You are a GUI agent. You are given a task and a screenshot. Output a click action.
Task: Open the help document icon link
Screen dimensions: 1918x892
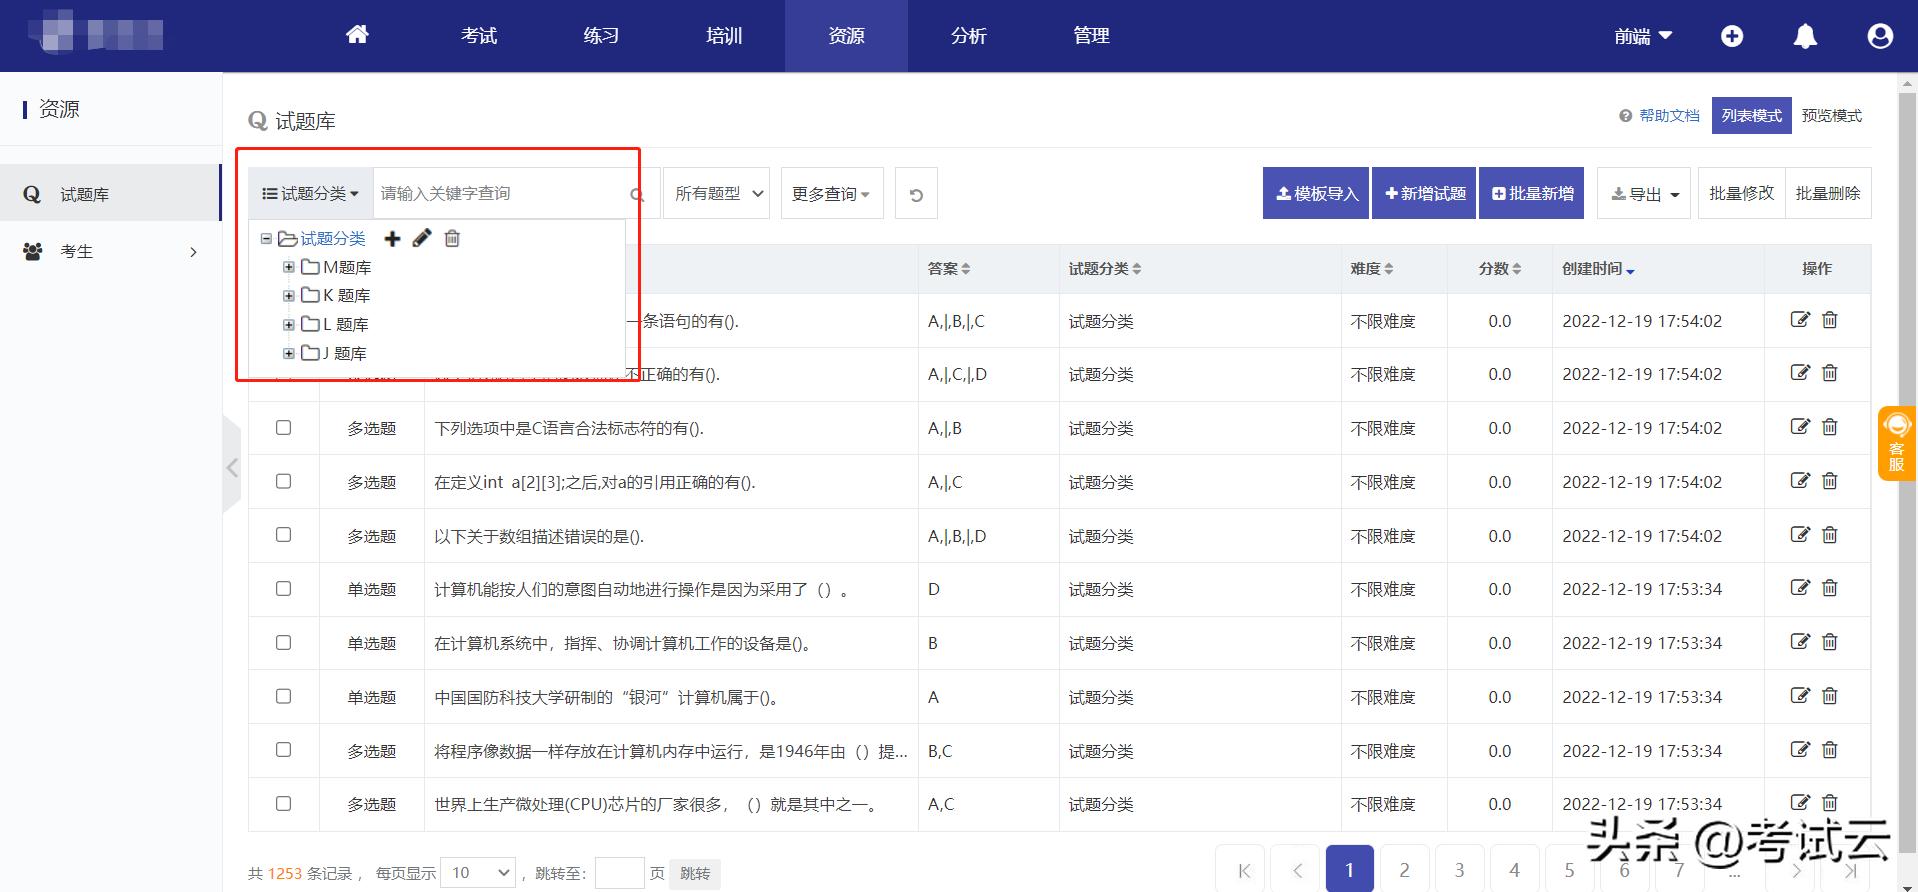click(1626, 116)
